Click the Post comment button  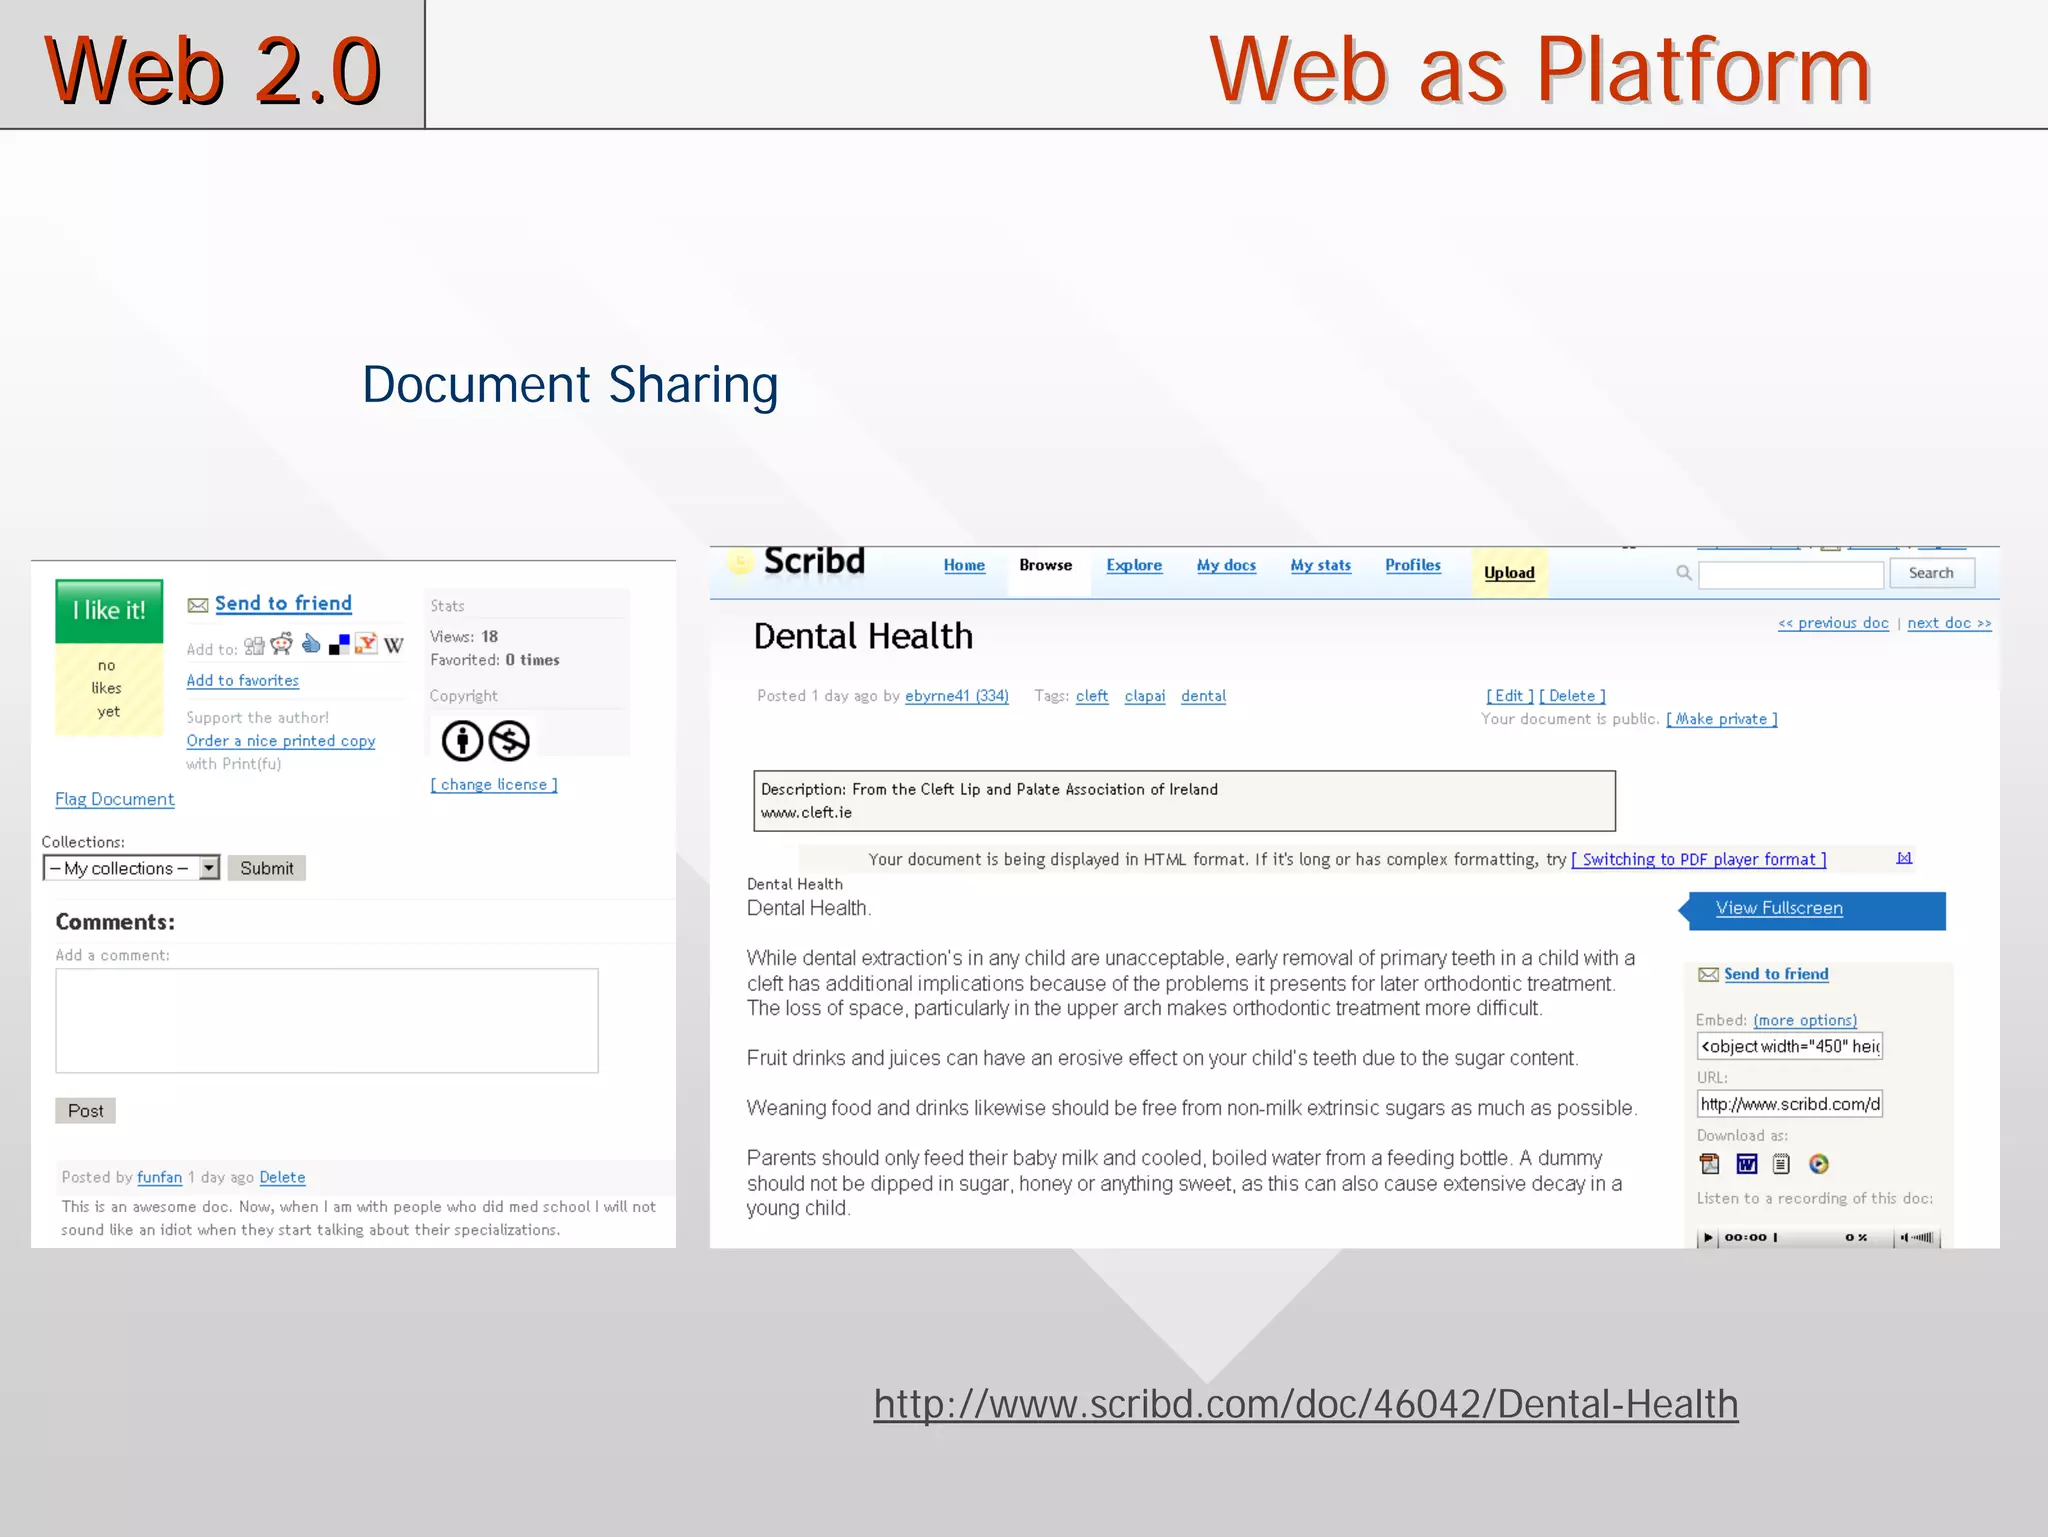(85, 1111)
